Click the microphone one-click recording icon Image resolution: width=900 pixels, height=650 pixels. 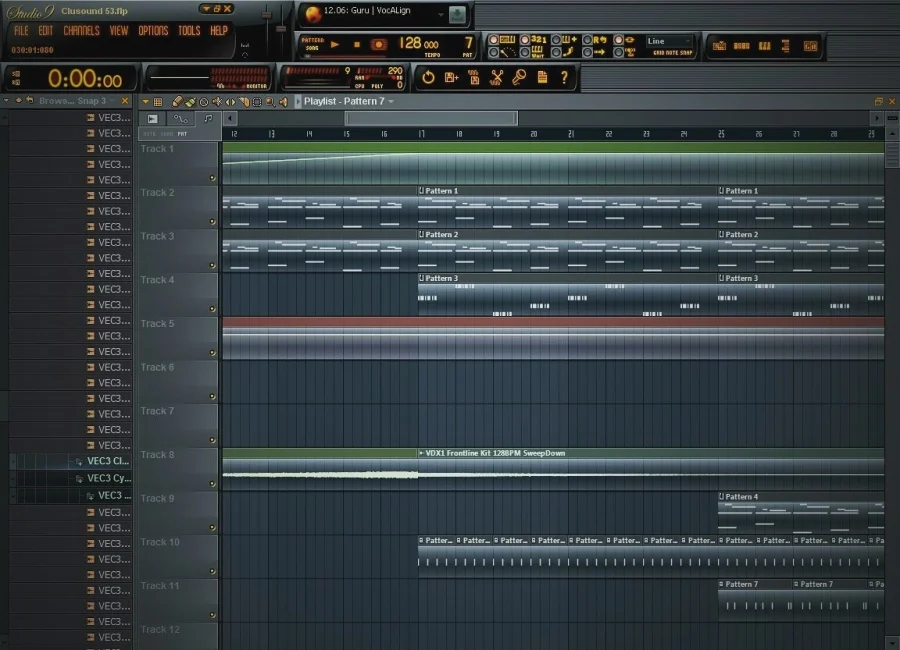tap(519, 77)
